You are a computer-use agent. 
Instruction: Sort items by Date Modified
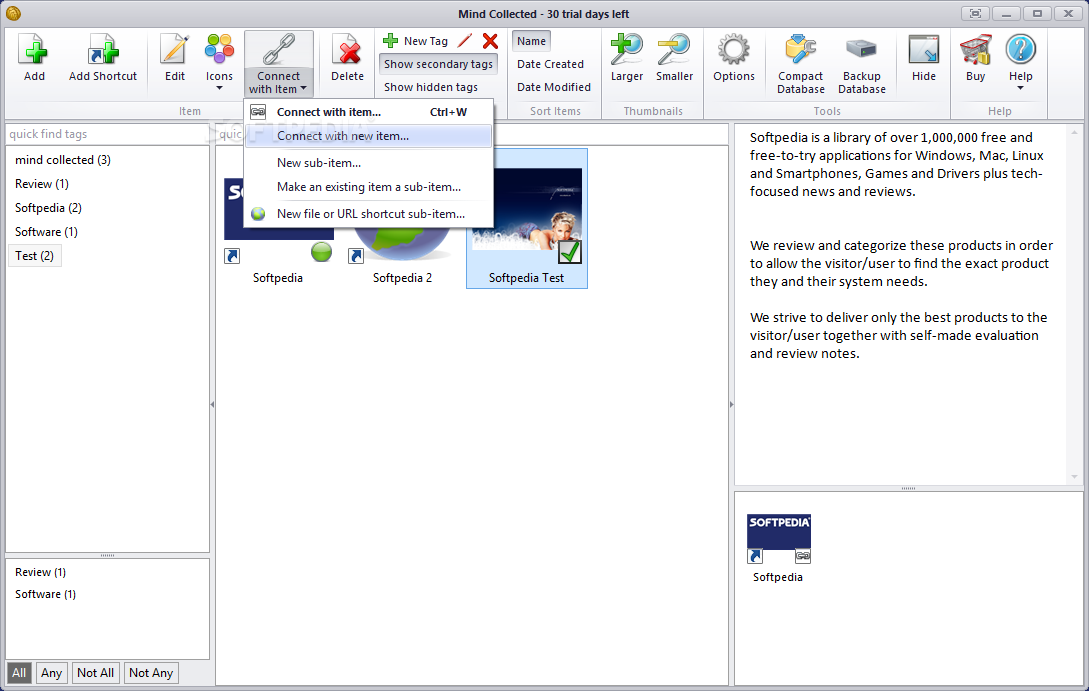point(554,87)
